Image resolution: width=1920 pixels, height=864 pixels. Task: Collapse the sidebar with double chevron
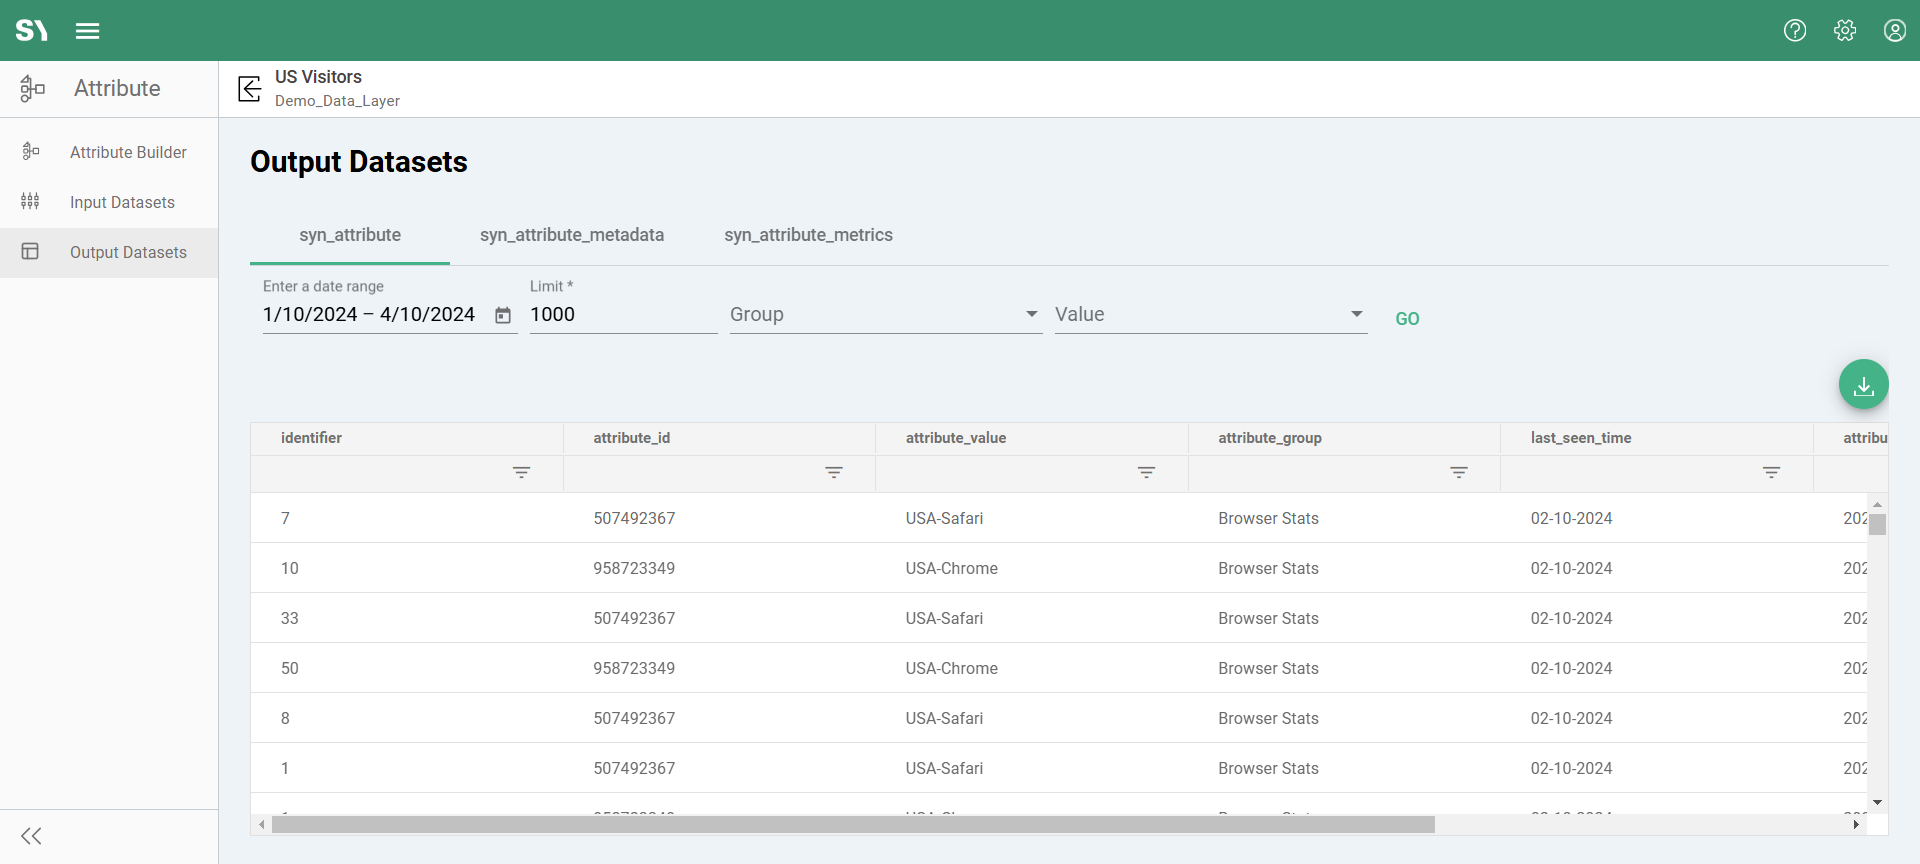(x=31, y=836)
